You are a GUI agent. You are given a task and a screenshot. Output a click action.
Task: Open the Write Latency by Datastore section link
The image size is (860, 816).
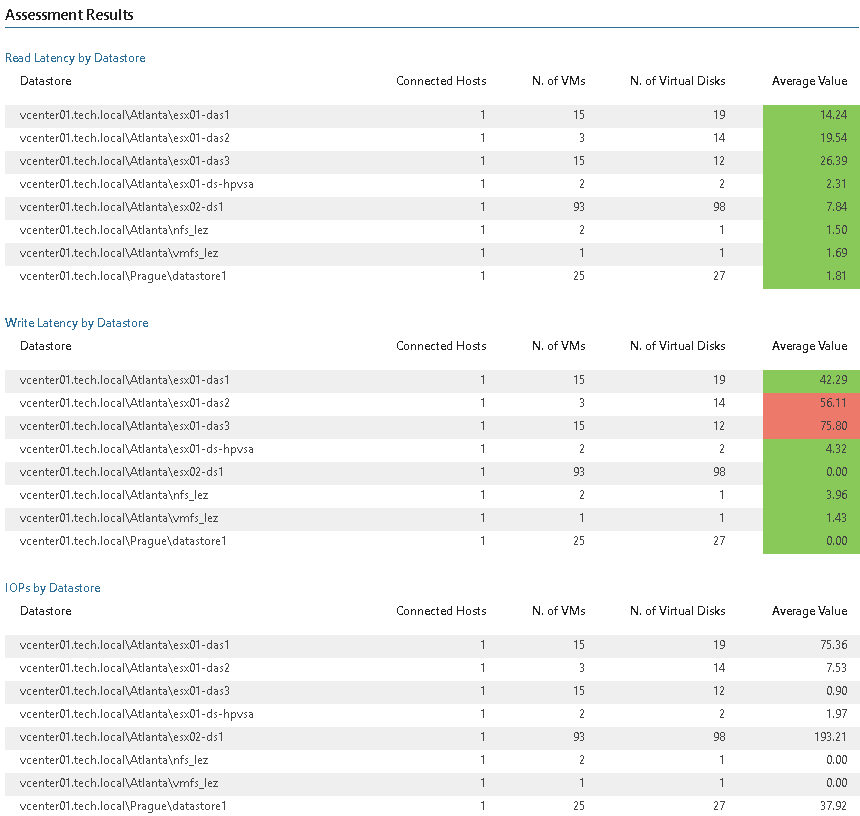click(77, 323)
